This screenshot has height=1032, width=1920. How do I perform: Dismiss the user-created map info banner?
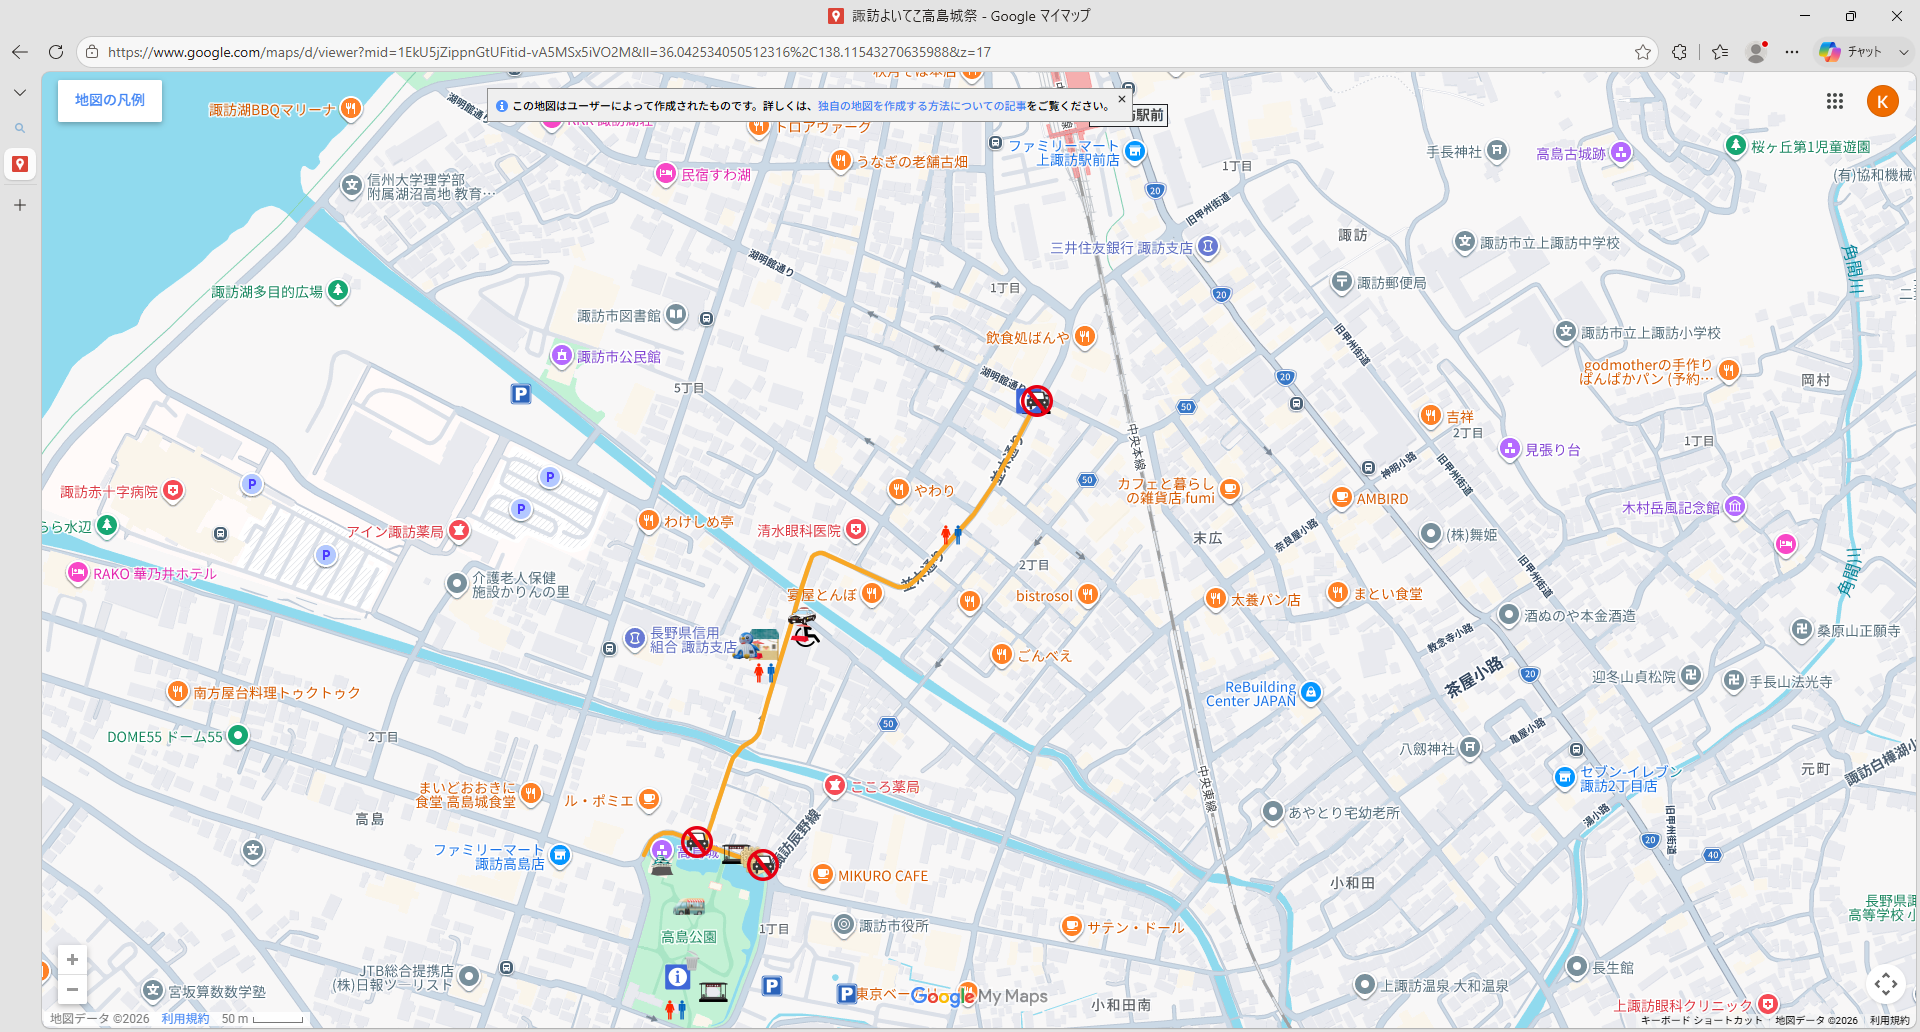(x=1121, y=99)
